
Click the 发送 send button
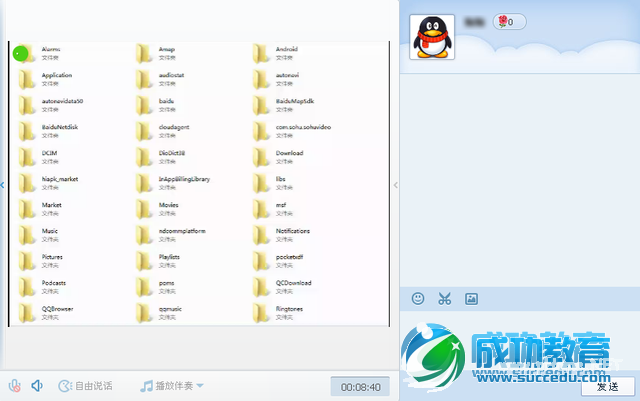coord(608,387)
